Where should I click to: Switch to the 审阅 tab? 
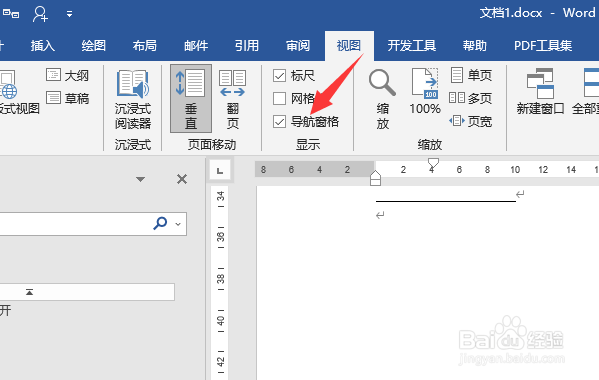click(298, 46)
